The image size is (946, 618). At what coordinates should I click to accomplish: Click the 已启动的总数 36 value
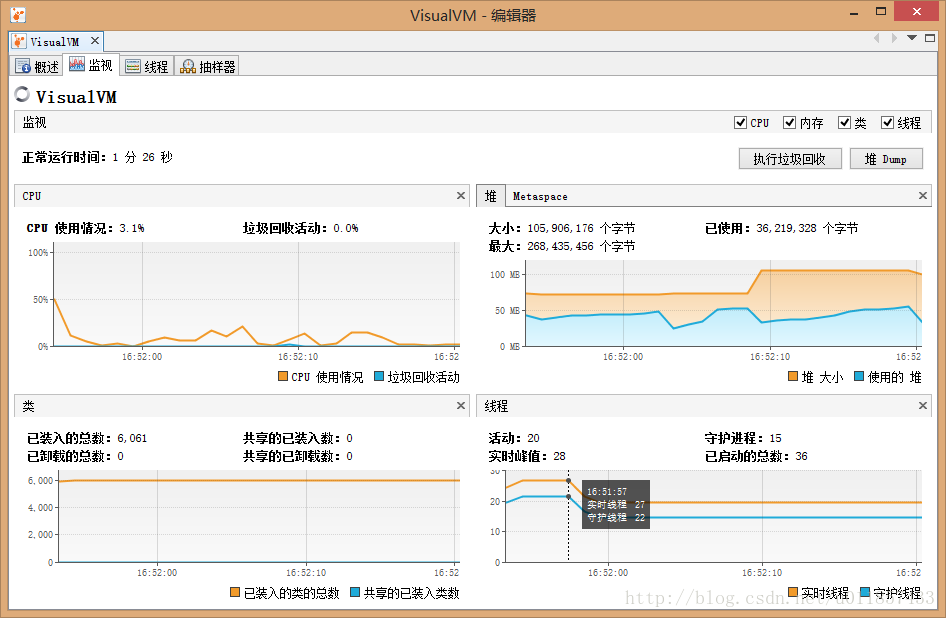coord(801,456)
